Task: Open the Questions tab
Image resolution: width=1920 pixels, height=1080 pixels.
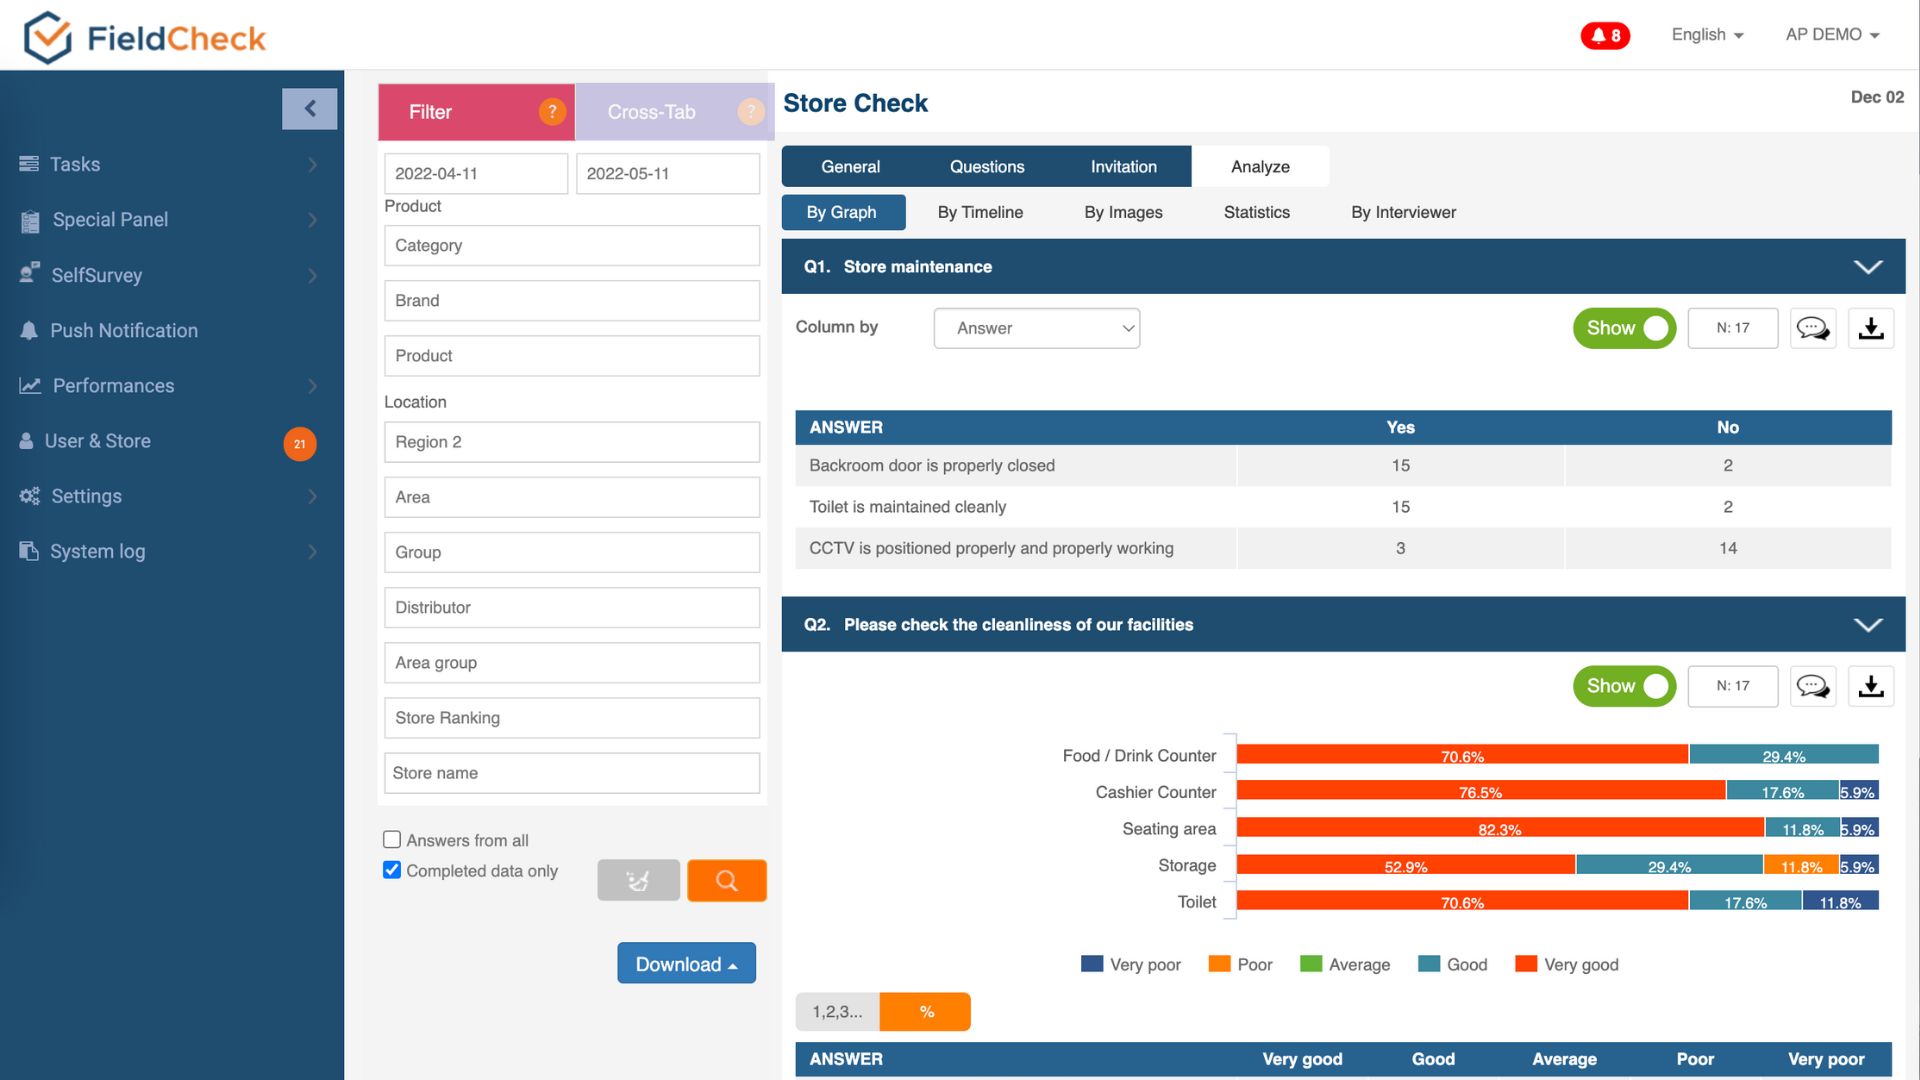Action: 987,167
